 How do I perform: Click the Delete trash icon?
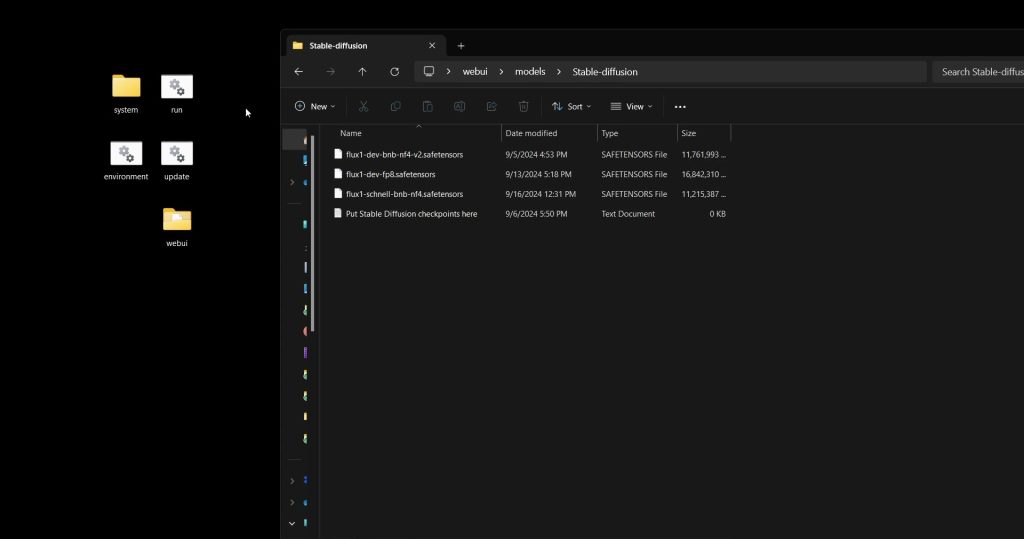click(x=523, y=106)
